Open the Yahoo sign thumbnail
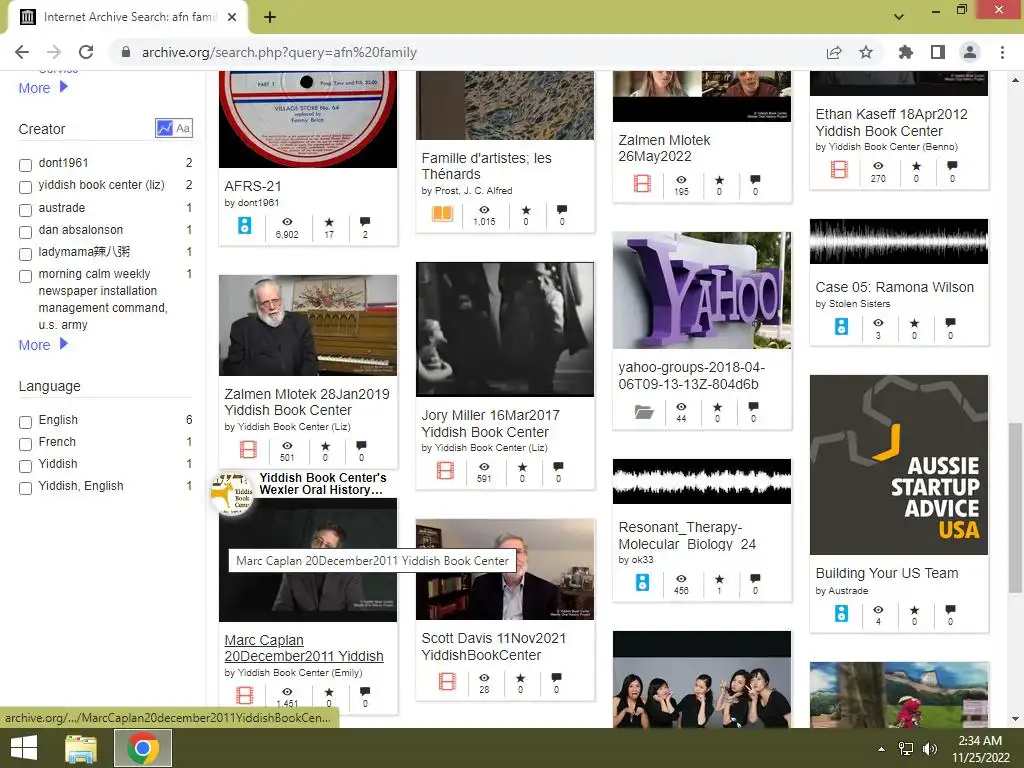 pos(701,290)
